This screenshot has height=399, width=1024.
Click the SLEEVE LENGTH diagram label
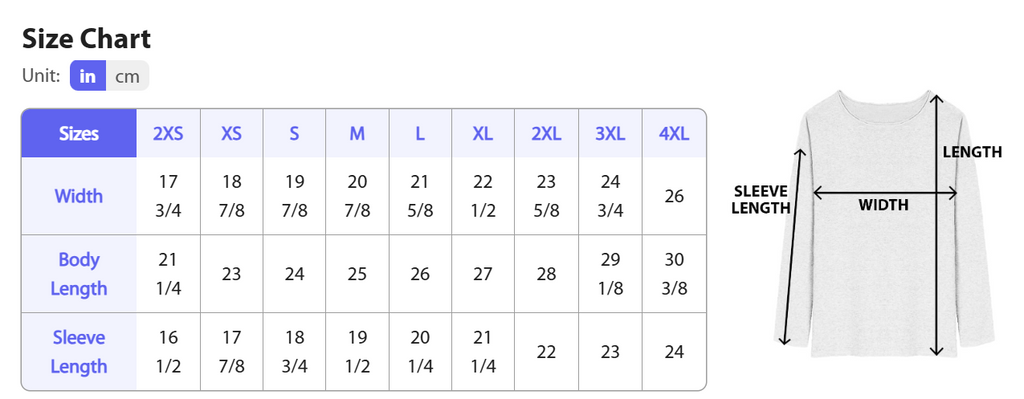[x=761, y=200]
